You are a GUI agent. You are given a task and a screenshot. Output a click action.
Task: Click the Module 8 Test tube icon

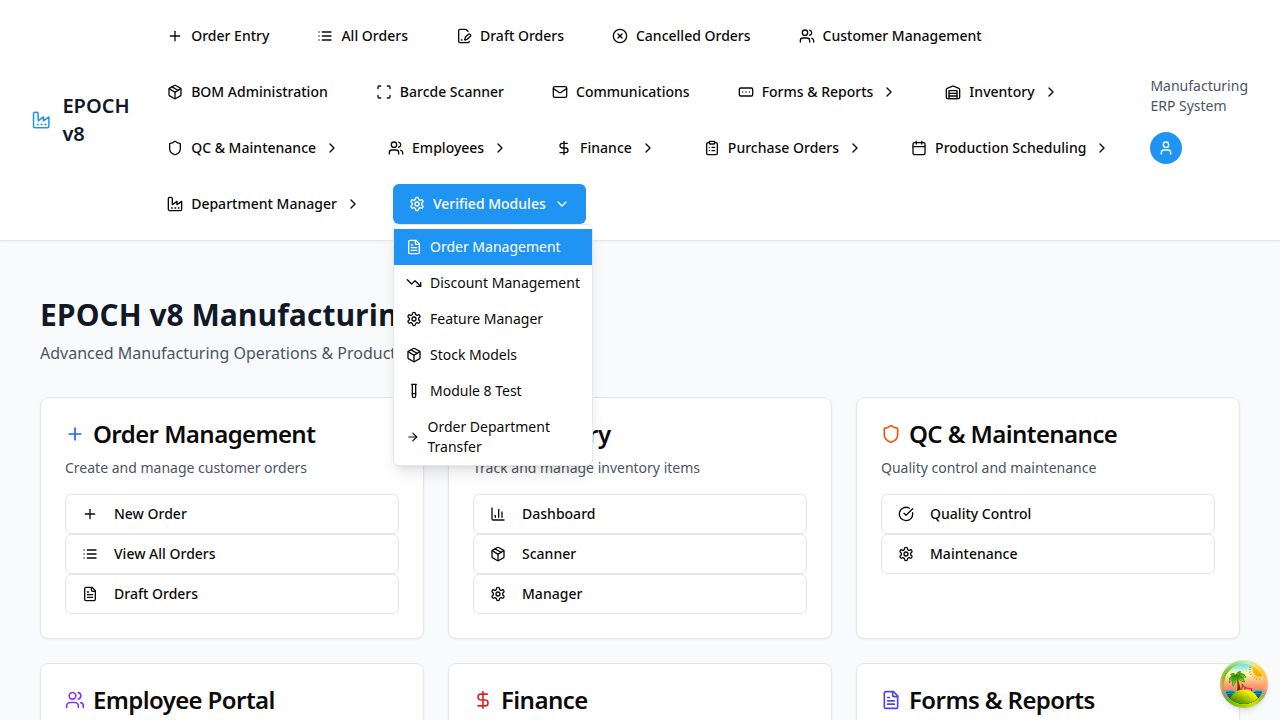[414, 391]
